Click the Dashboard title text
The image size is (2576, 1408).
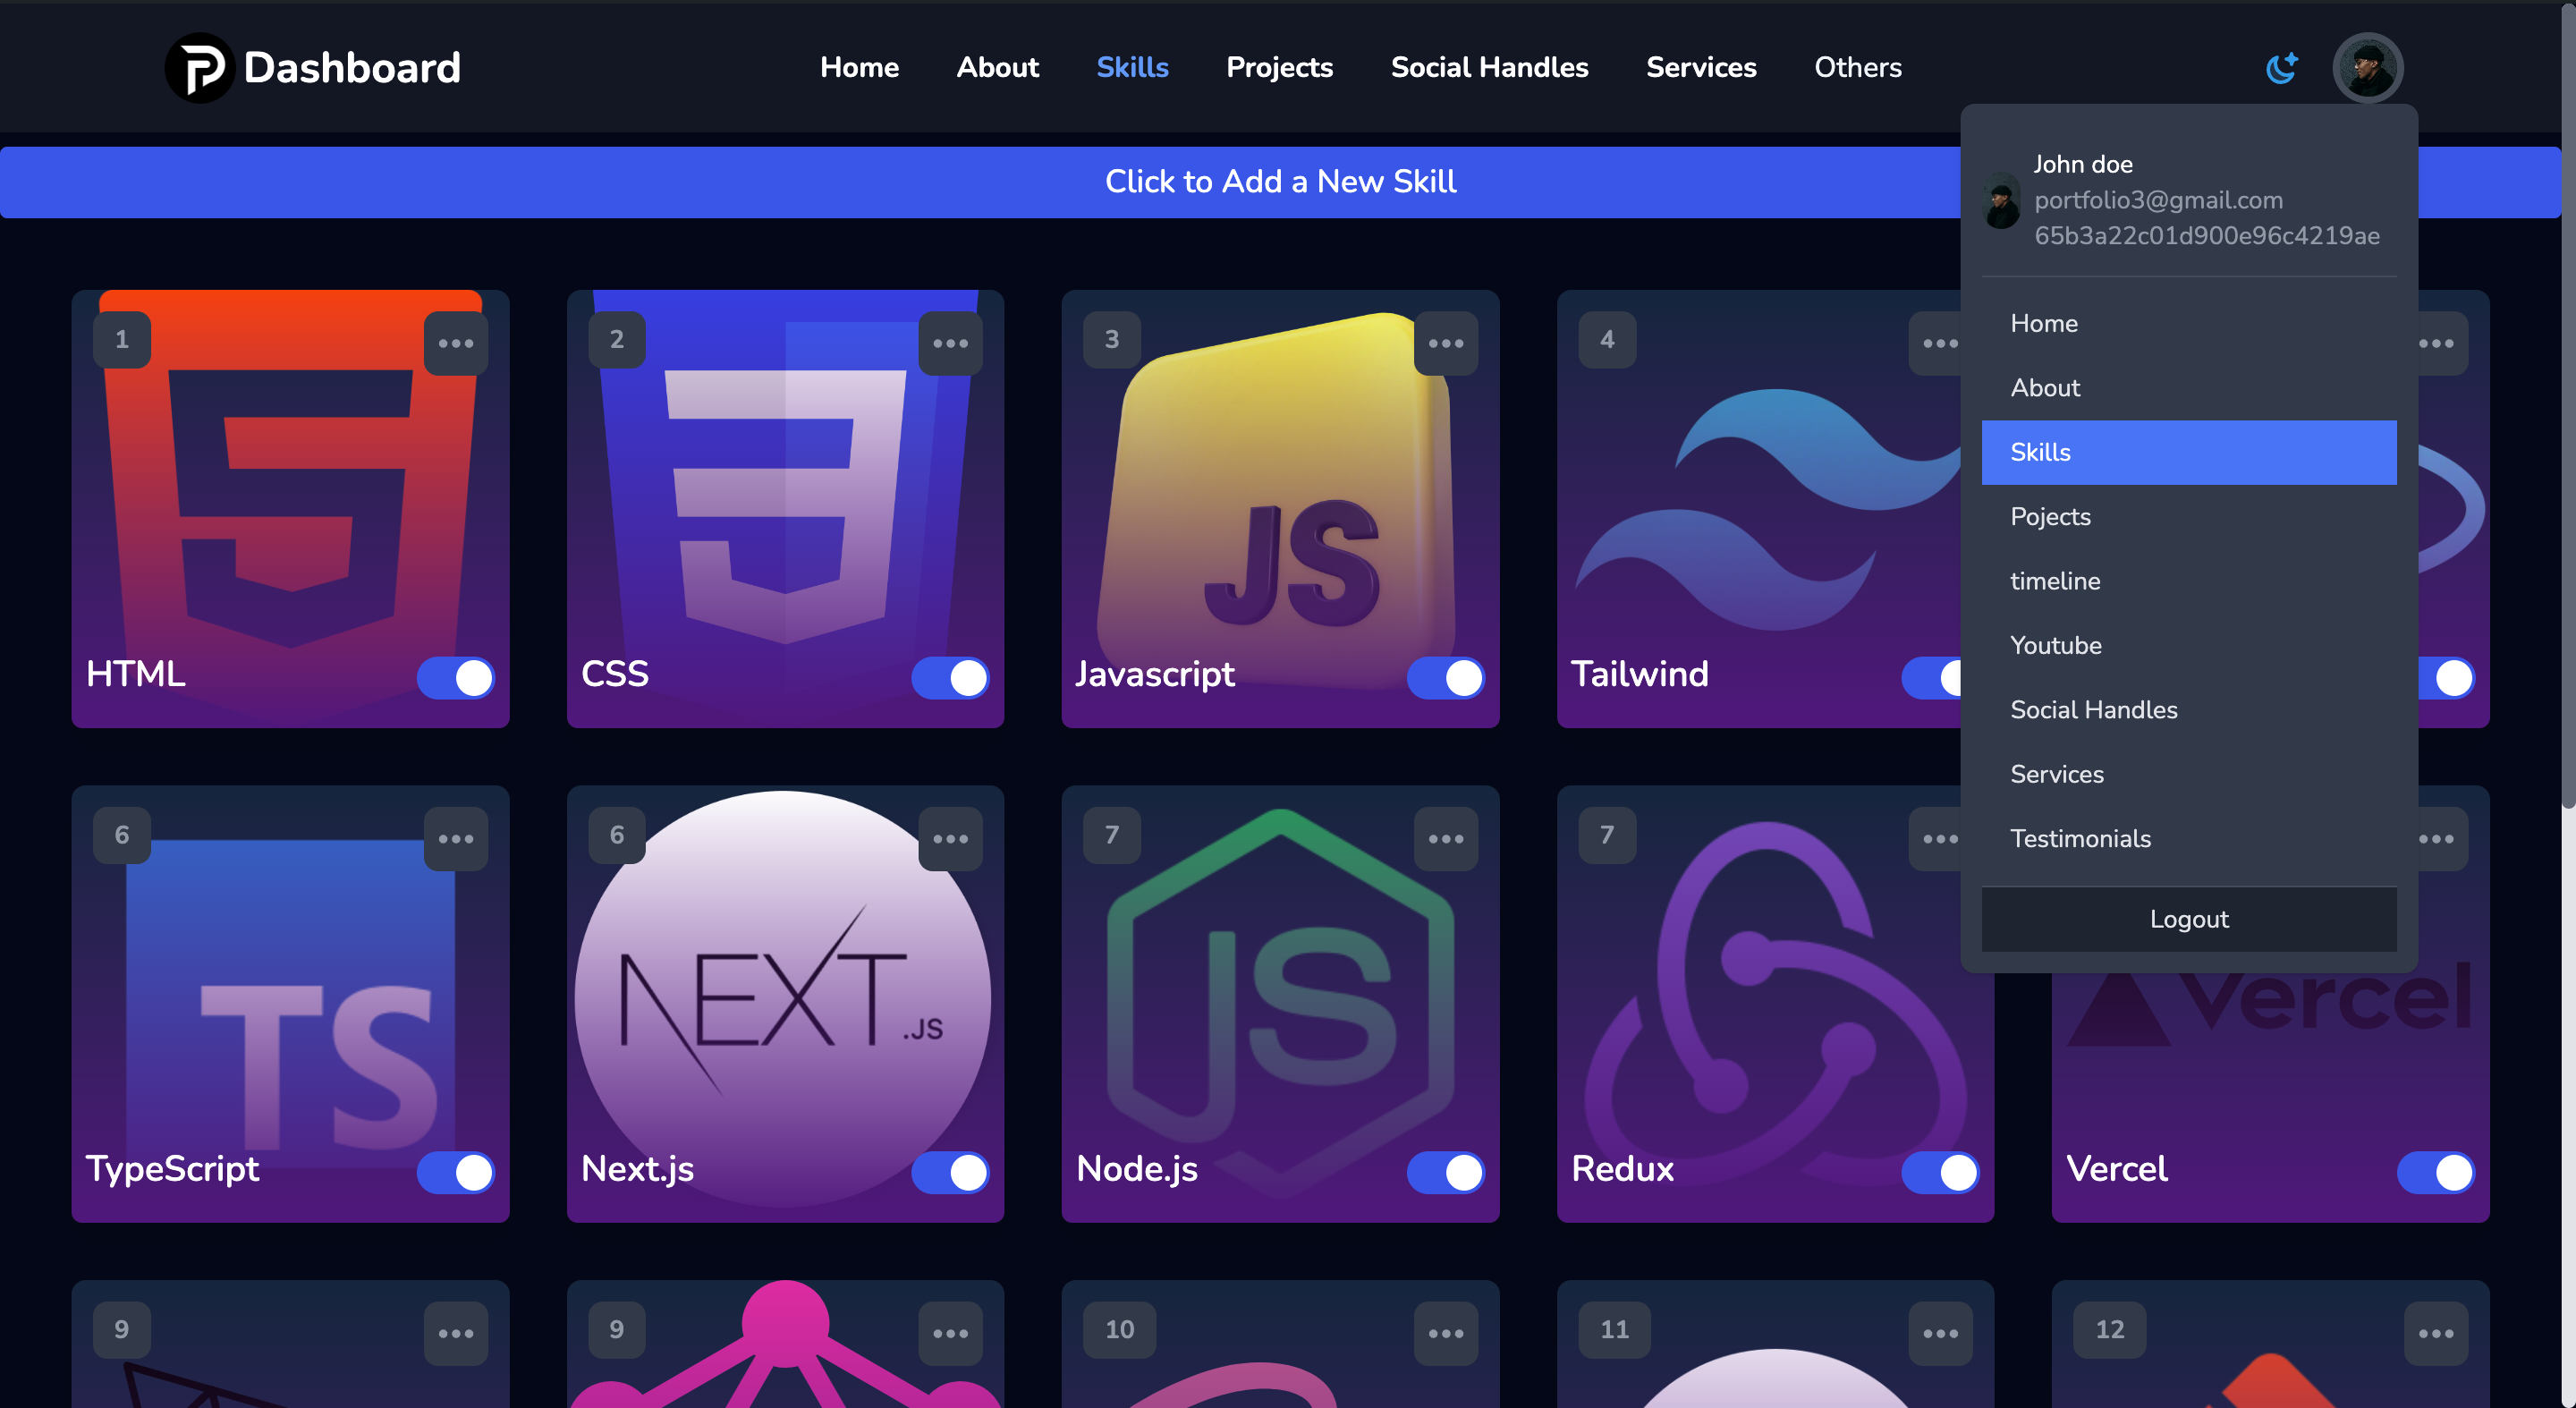point(352,68)
